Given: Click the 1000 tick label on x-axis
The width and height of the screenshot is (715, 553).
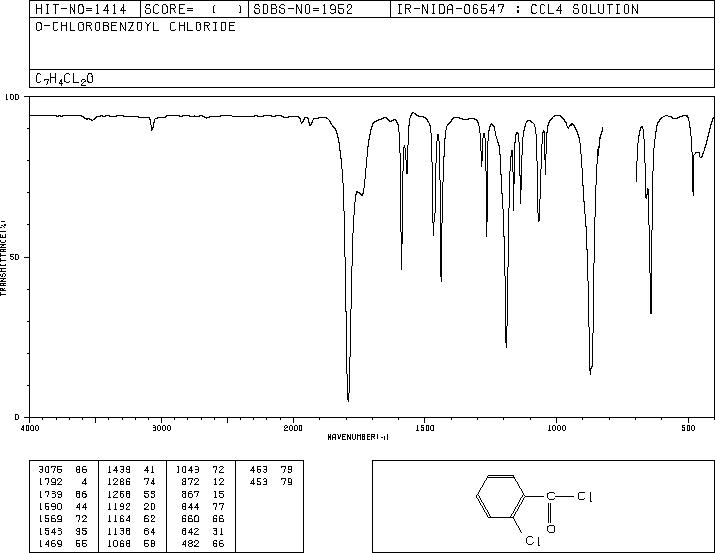Looking at the screenshot, I should [x=556, y=428].
